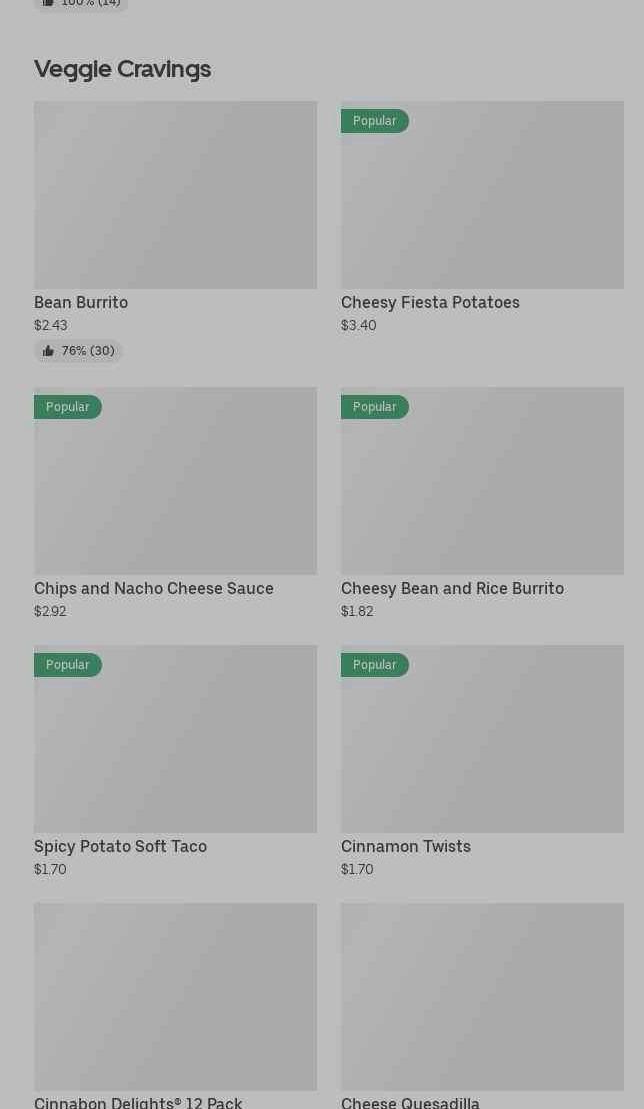Open the Cinnabon Delights 12 Pack image
644x1109 pixels.
click(x=175, y=997)
